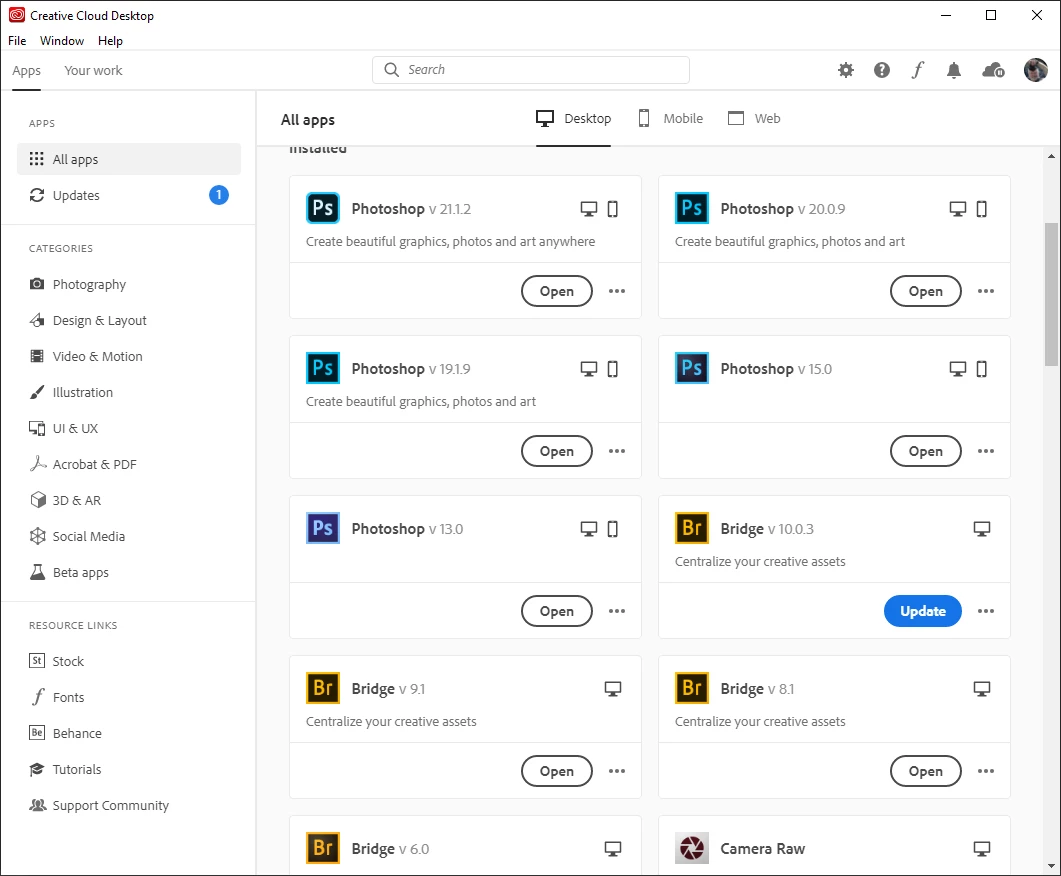Open more options for Bridge v 9.1
Viewport: 1061px width, 876px height.
616,771
